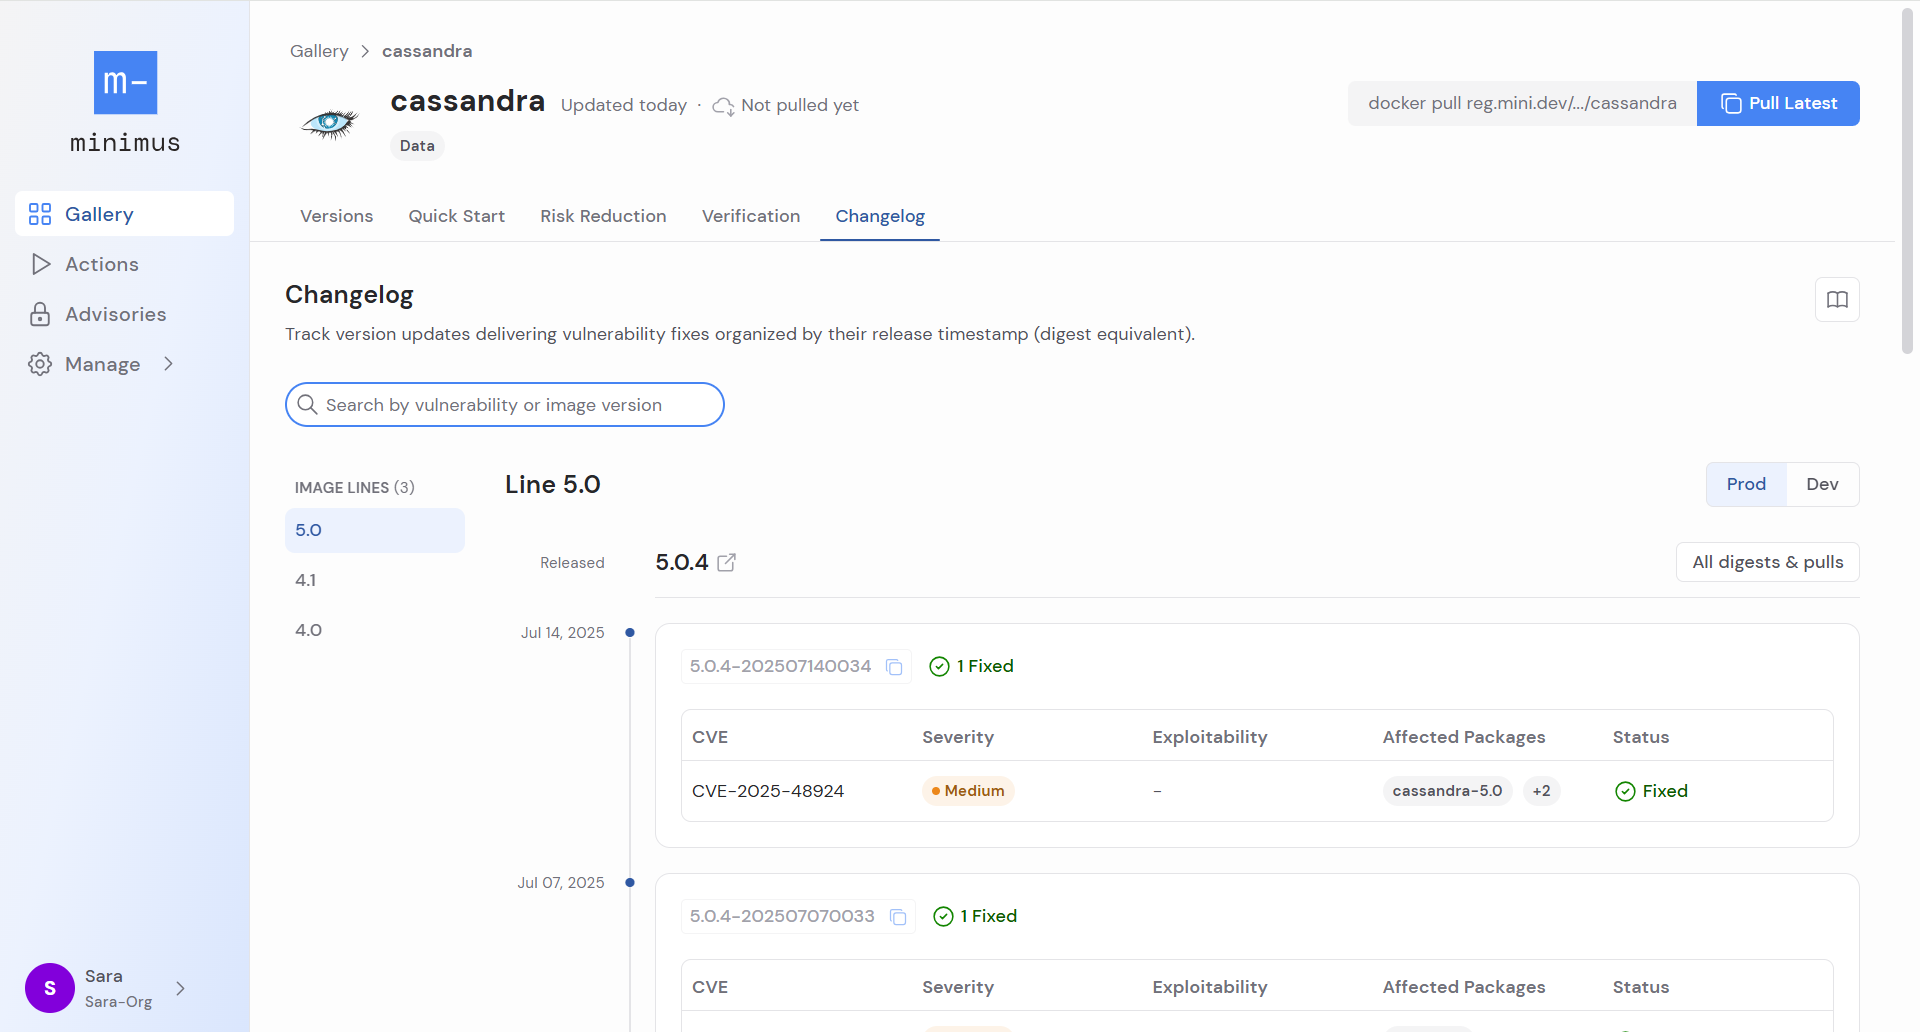Click the Actions play icon in sidebar

(x=41, y=264)
